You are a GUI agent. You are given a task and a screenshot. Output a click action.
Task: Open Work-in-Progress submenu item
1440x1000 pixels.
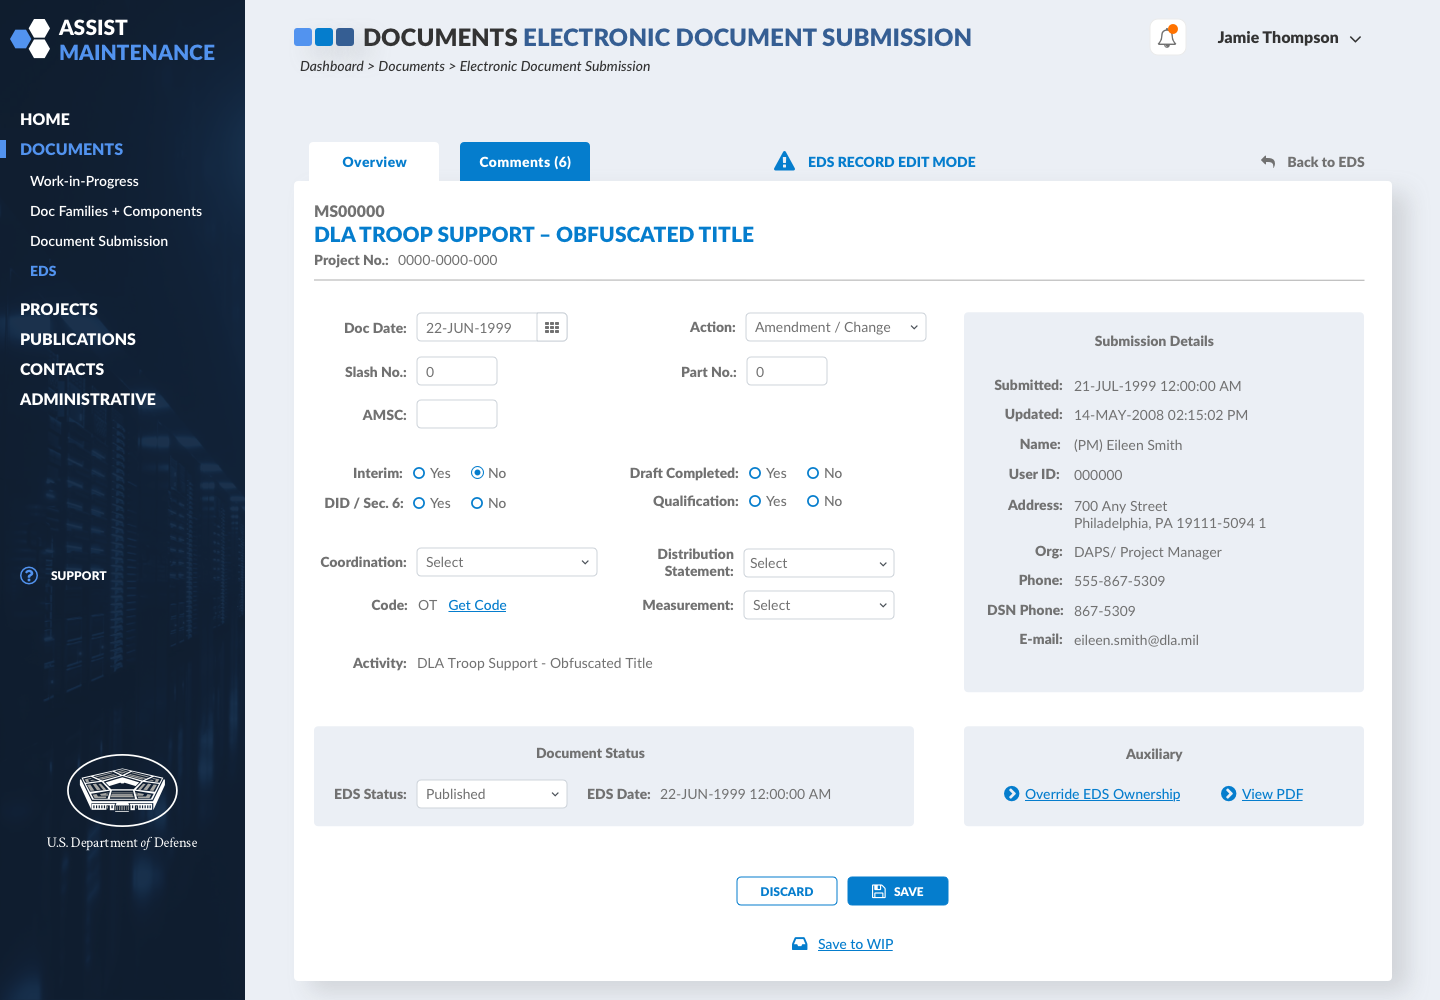click(84, 181)
